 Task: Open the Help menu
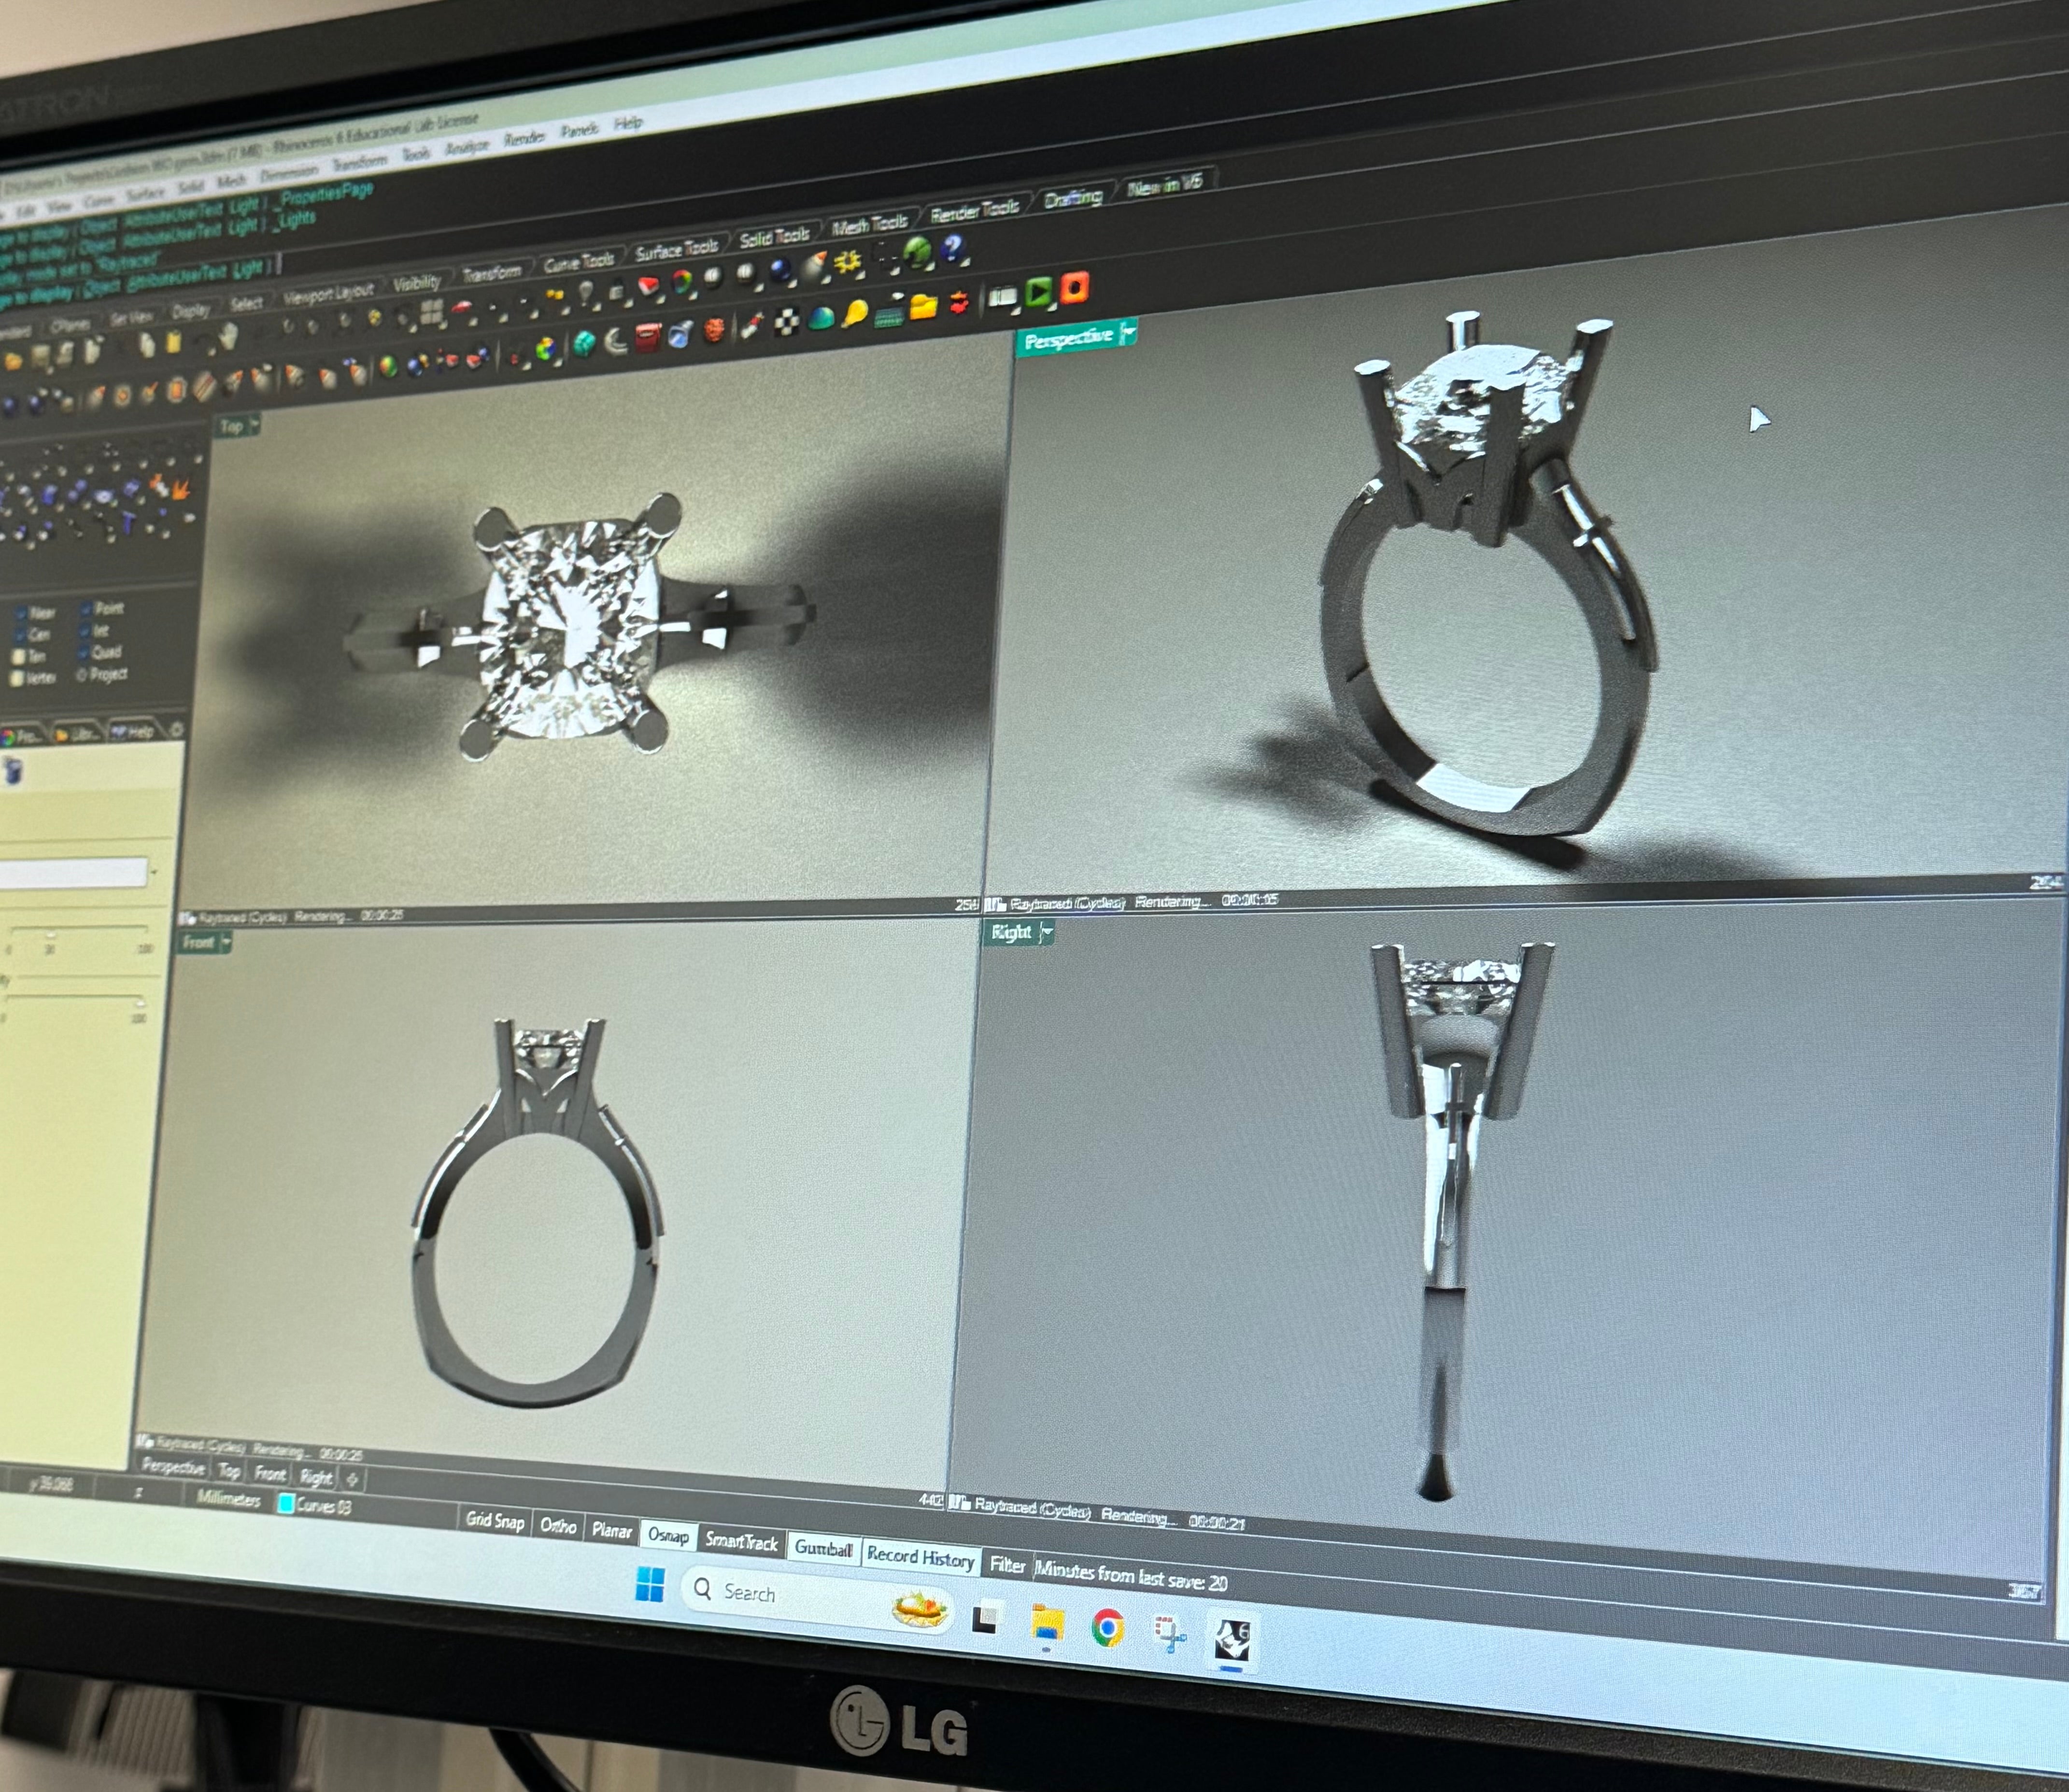pyautogui.click(x=628, y=123)
